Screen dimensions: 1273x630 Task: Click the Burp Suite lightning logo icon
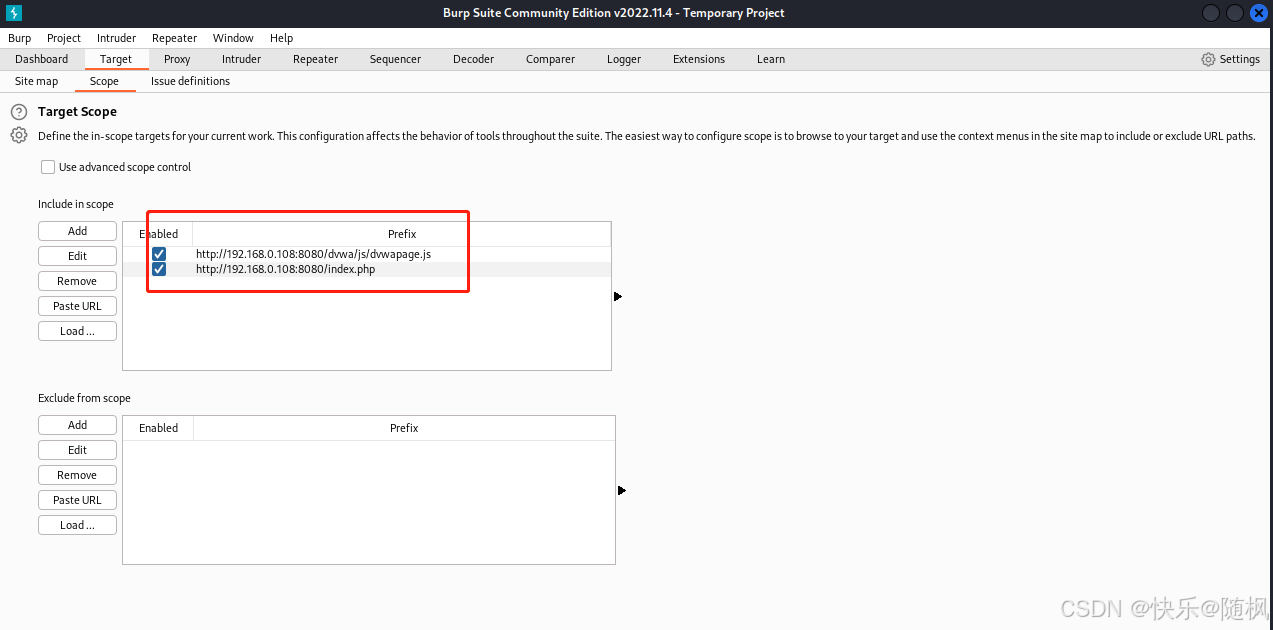[14, 13]
